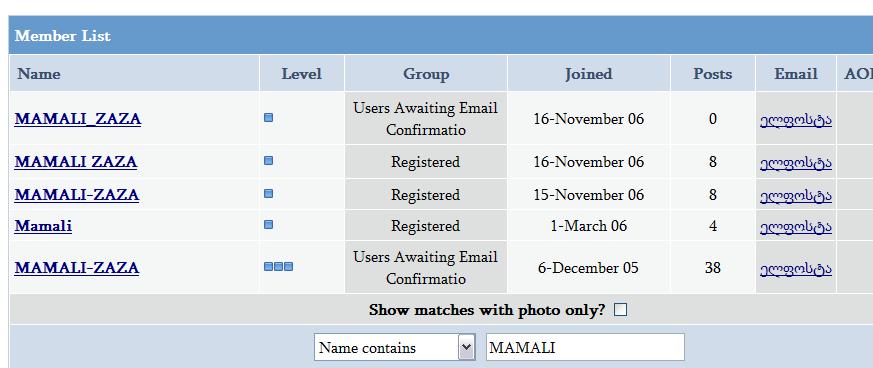The width and height of the screenshot is (873, 368).
Task: Open MAMALI-ZAZA profile joined 15-November 06
Action: [77, 195]
